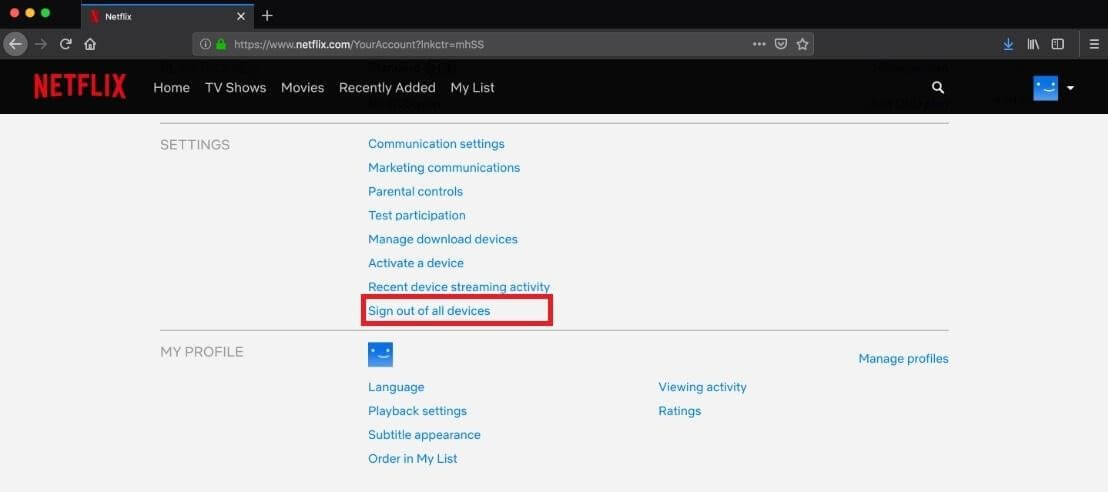This screenshot has height=492, width=1108.
Task: Click the Viewing activity link
Action: pyautogui.click(x=702, y=387)
